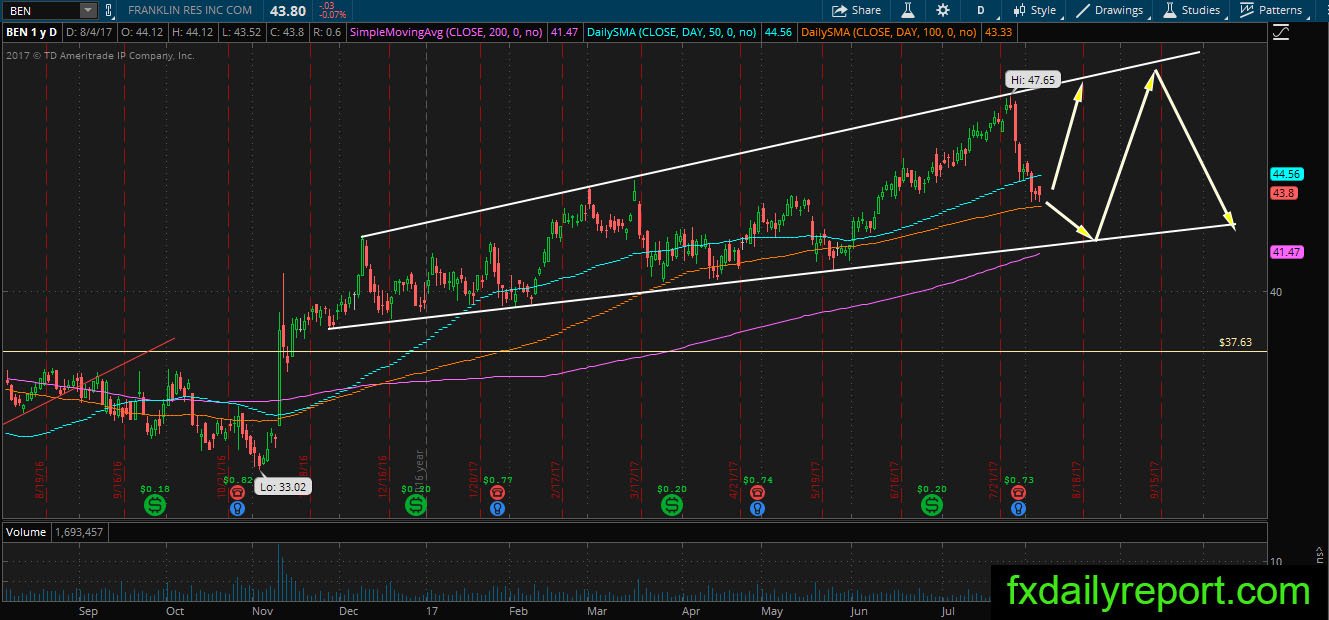Click the $0.82 earnings phone icon
Screen dimensions: 1329x620
point(237,492)
